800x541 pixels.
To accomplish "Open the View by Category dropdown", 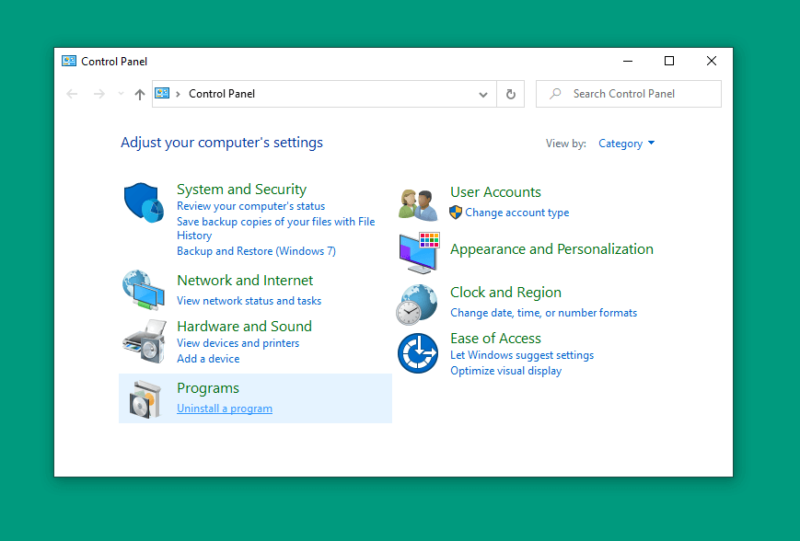I will pos(627,143).
